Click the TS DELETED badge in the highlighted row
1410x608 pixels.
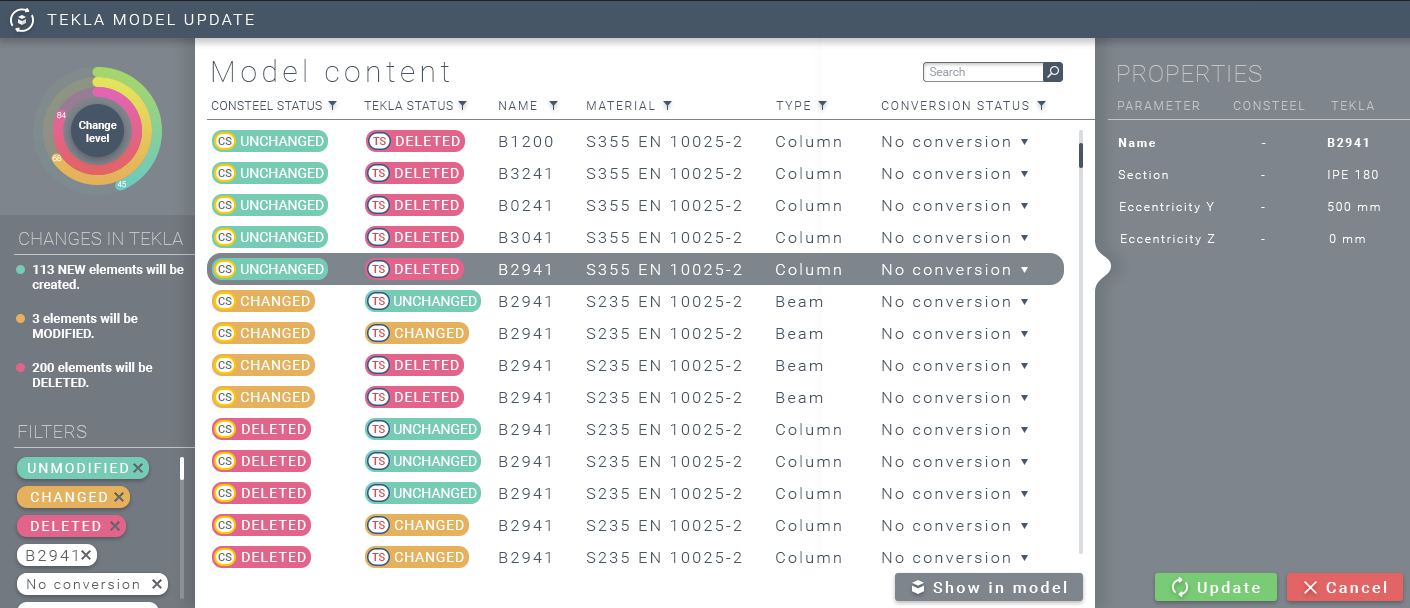click(x=415, y=269)
